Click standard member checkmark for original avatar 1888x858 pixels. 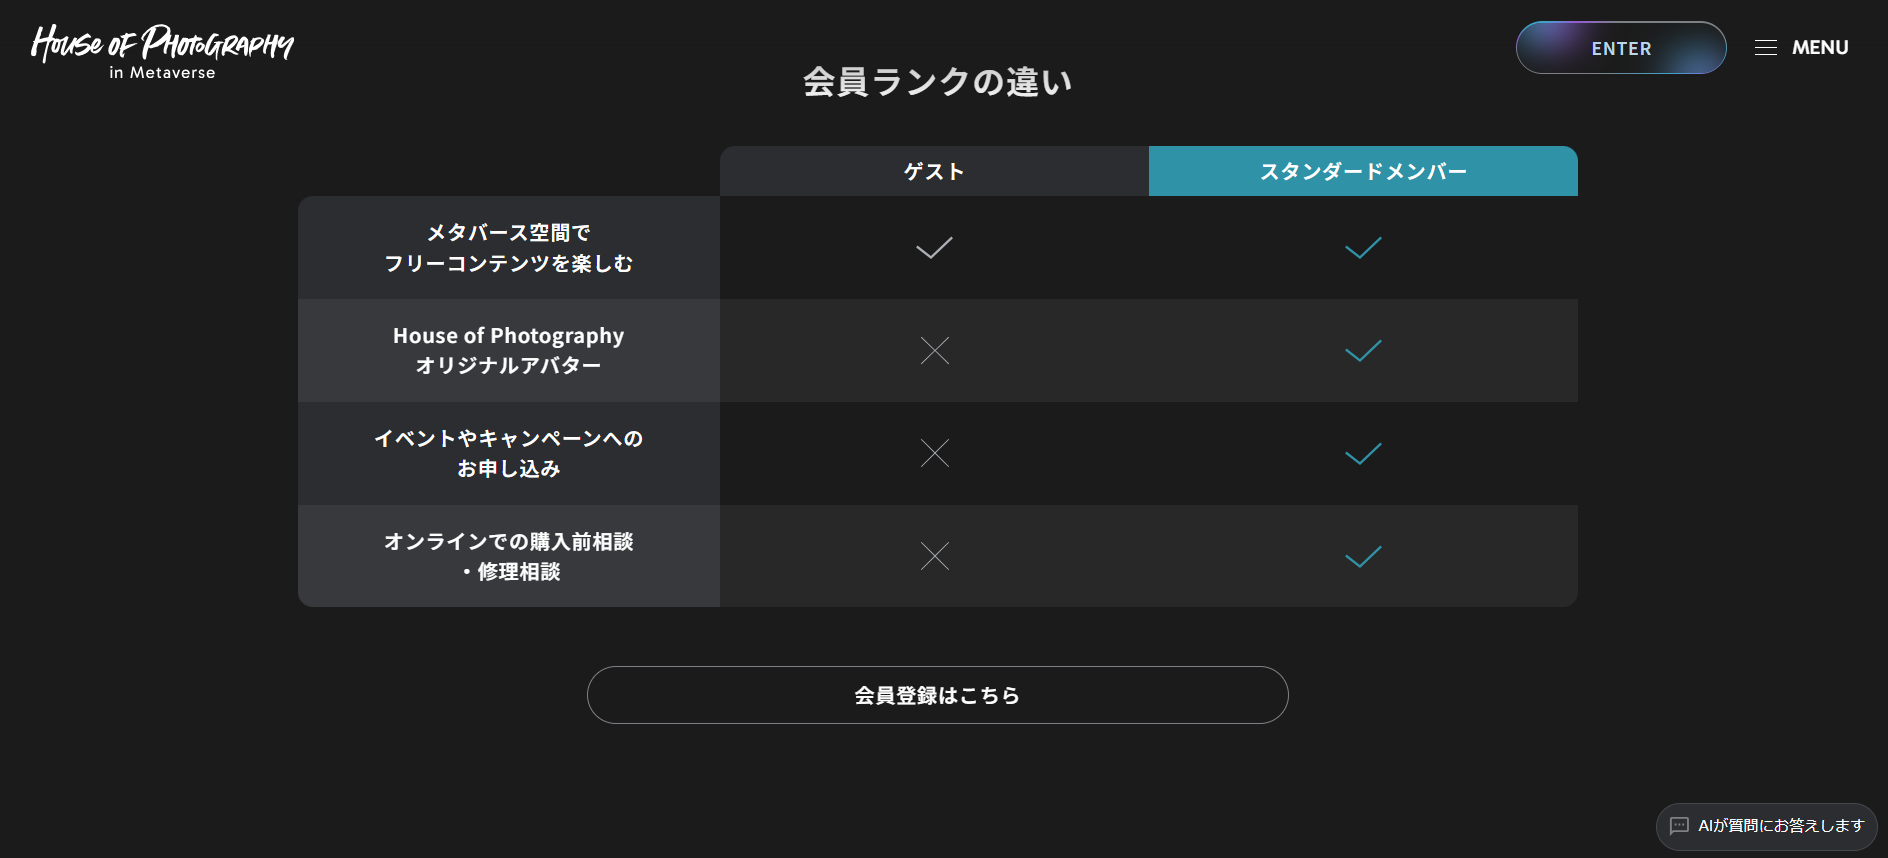(1363, 350)
